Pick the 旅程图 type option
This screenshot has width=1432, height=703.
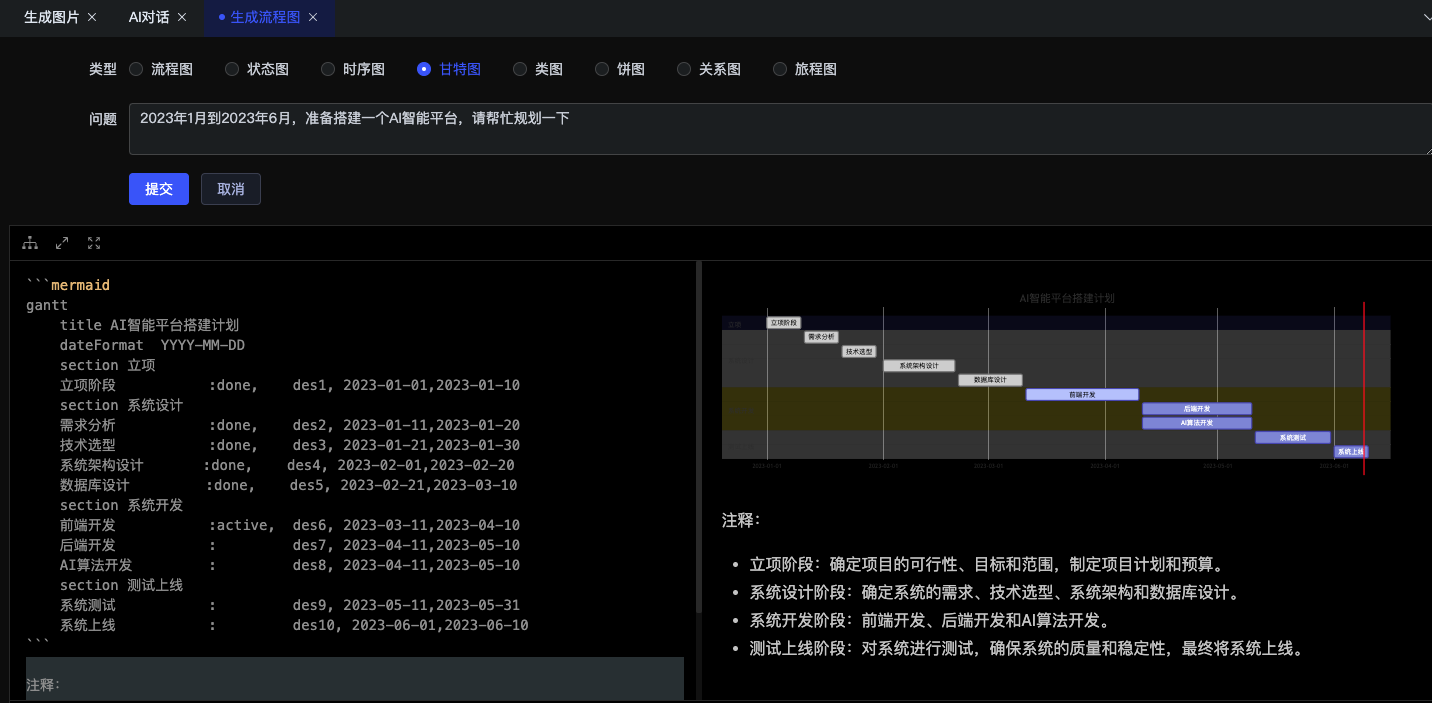pyautogui.click(x=780, y=69)
